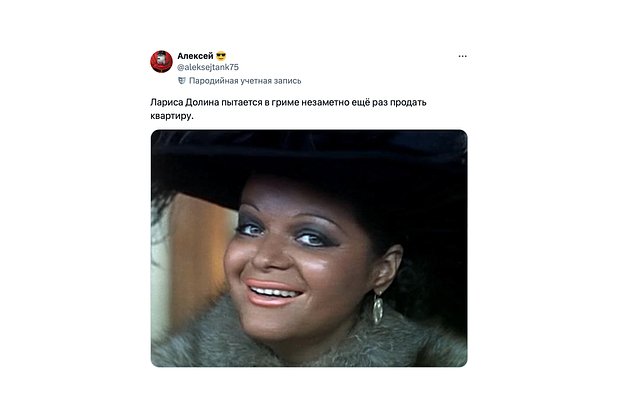Click the word пытается in the post text

click(240, 102)
